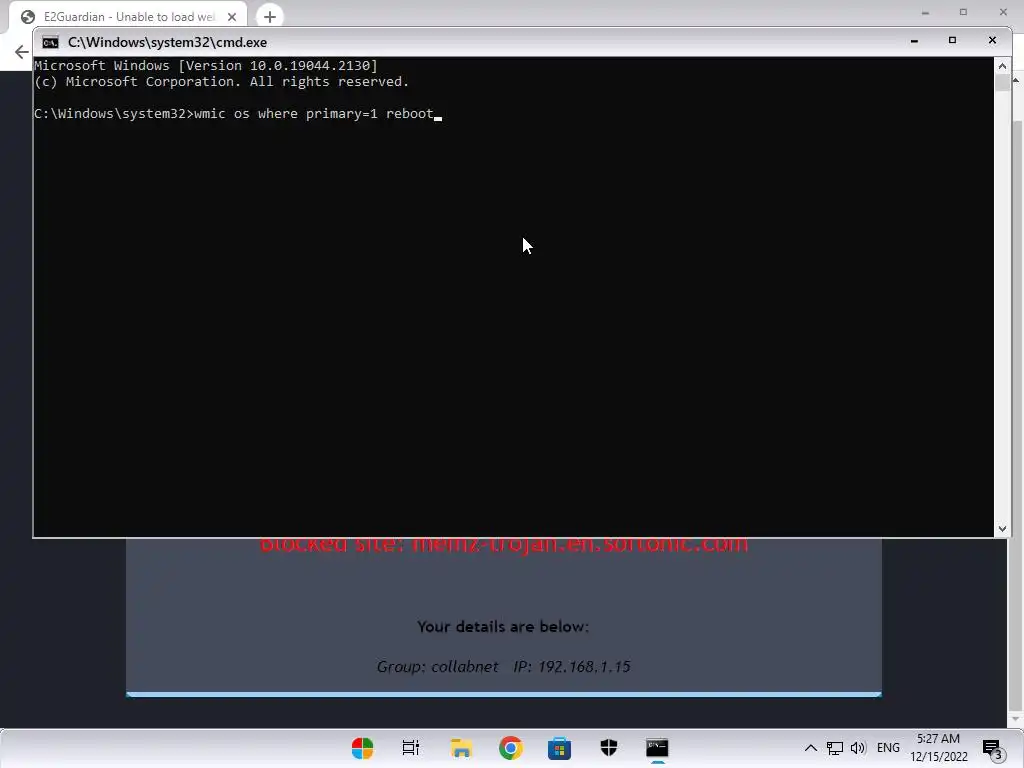Open the notification center icon
Screen dimensions: 1024x768
tap(993, 748)
